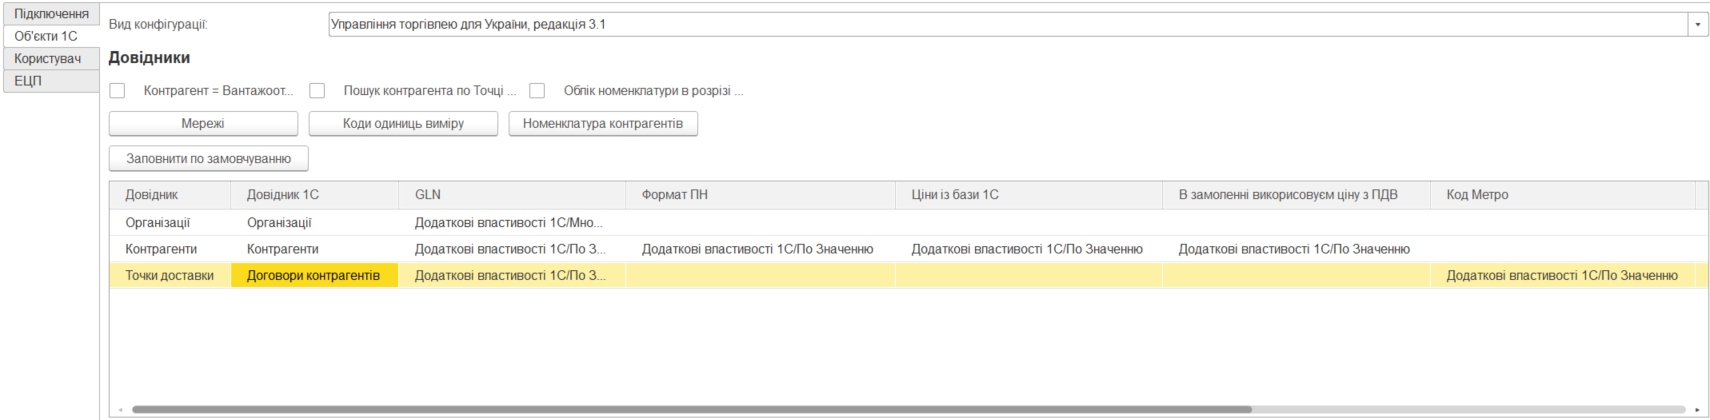Screen dimensions: 1710x420
Task: Check Облік номенклатури в розрізі checkbox
Action: click(538, 91)
